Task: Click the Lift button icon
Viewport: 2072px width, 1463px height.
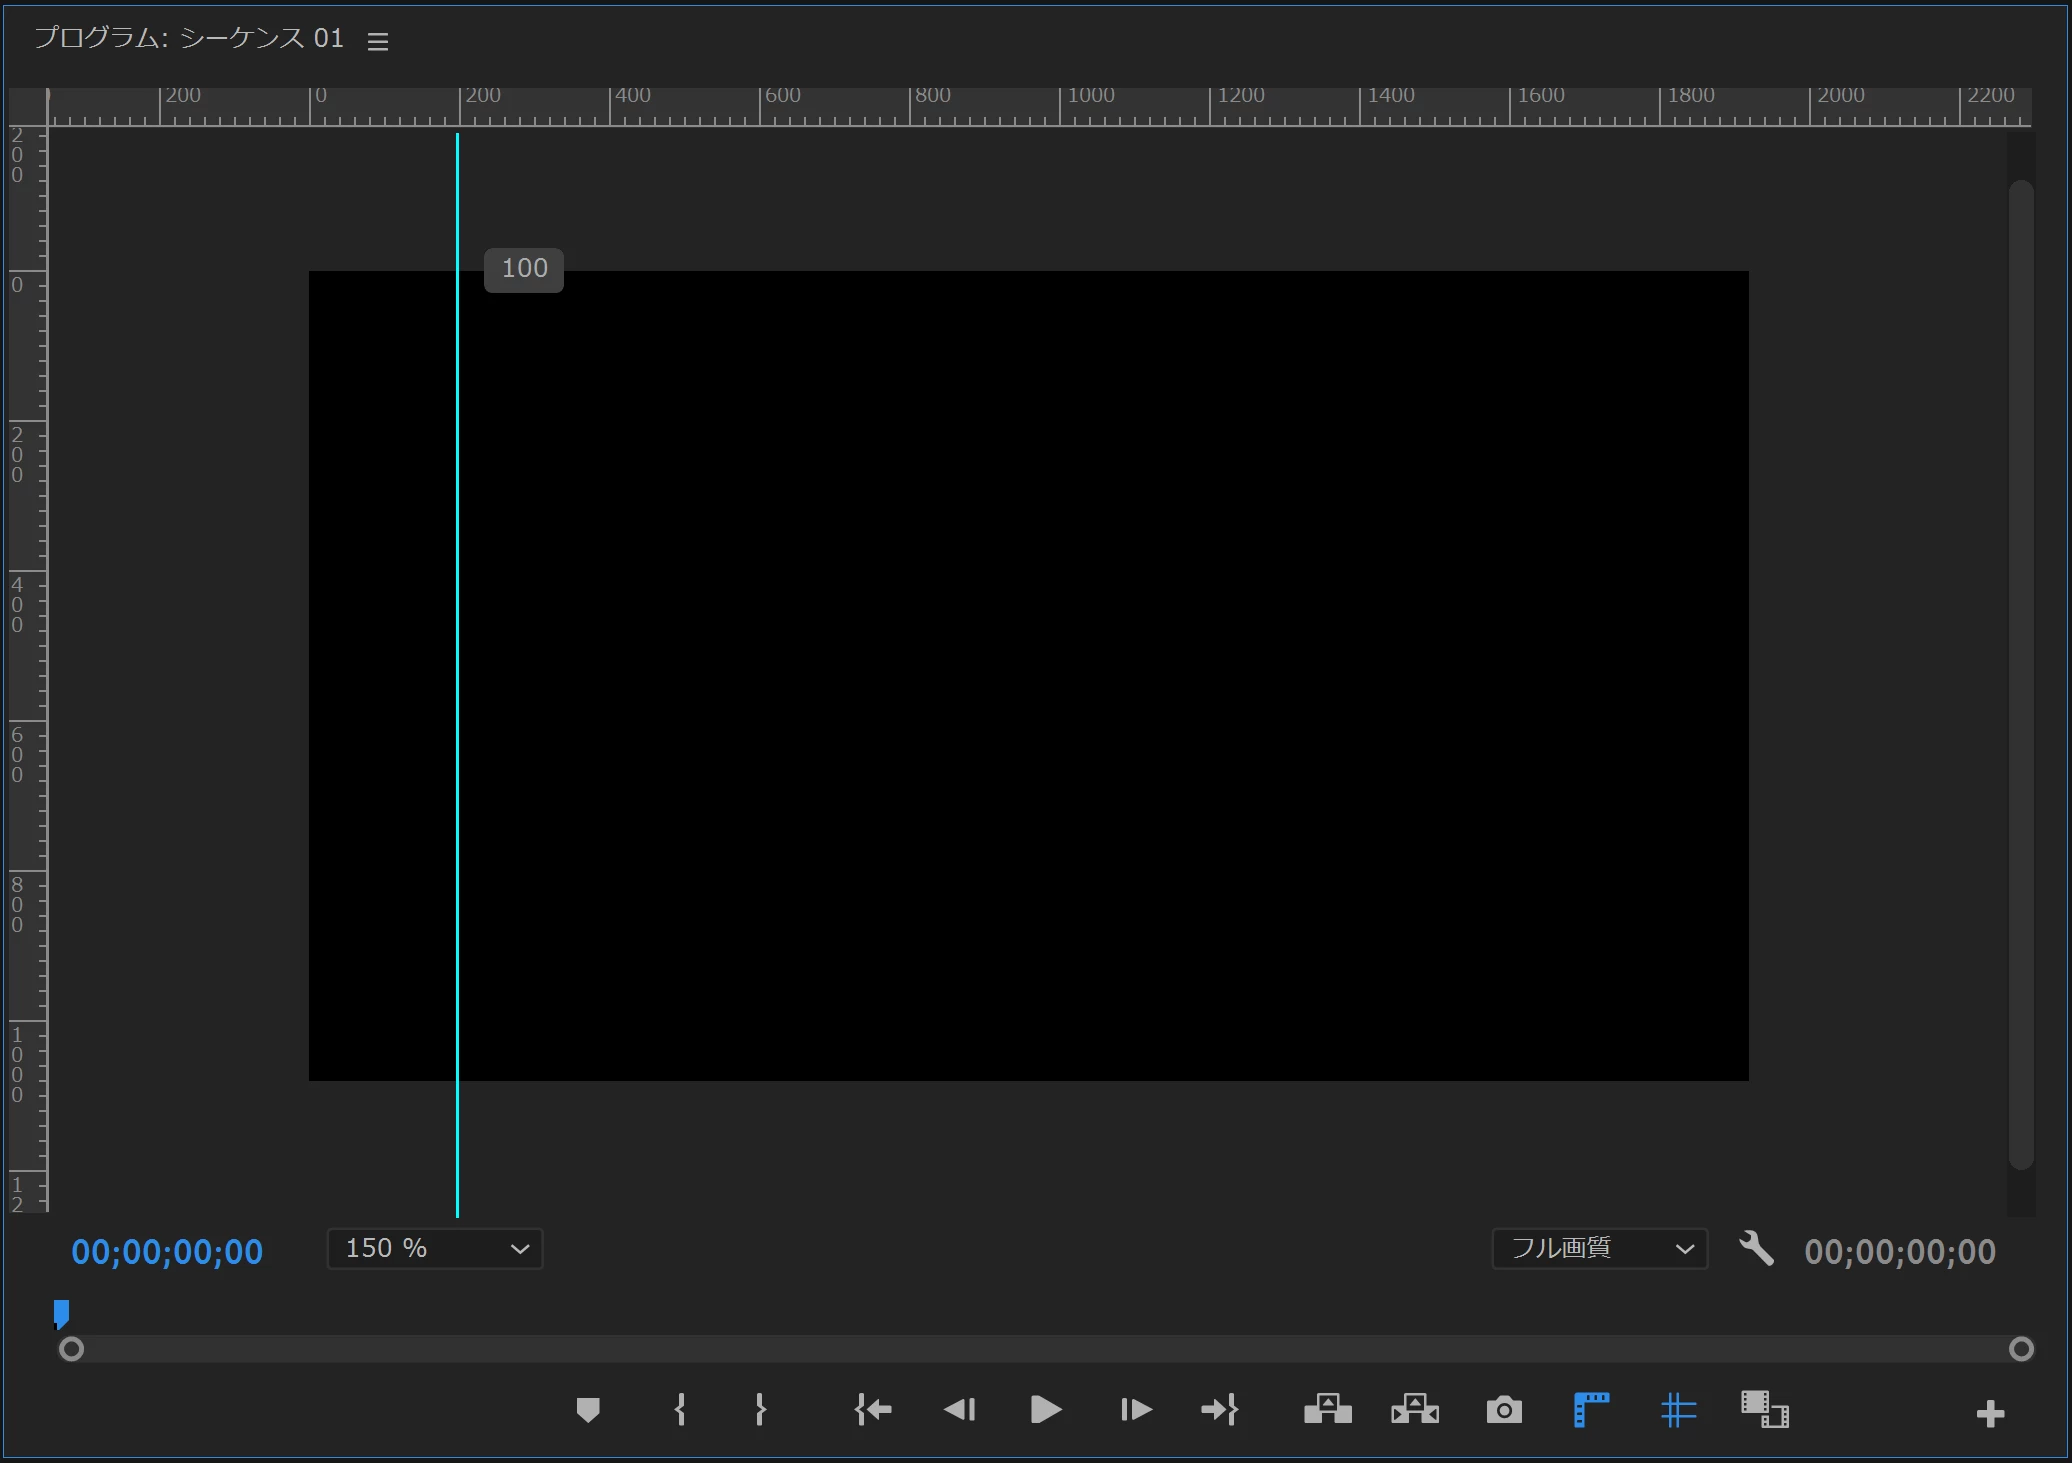Action: [1328, 1410]
